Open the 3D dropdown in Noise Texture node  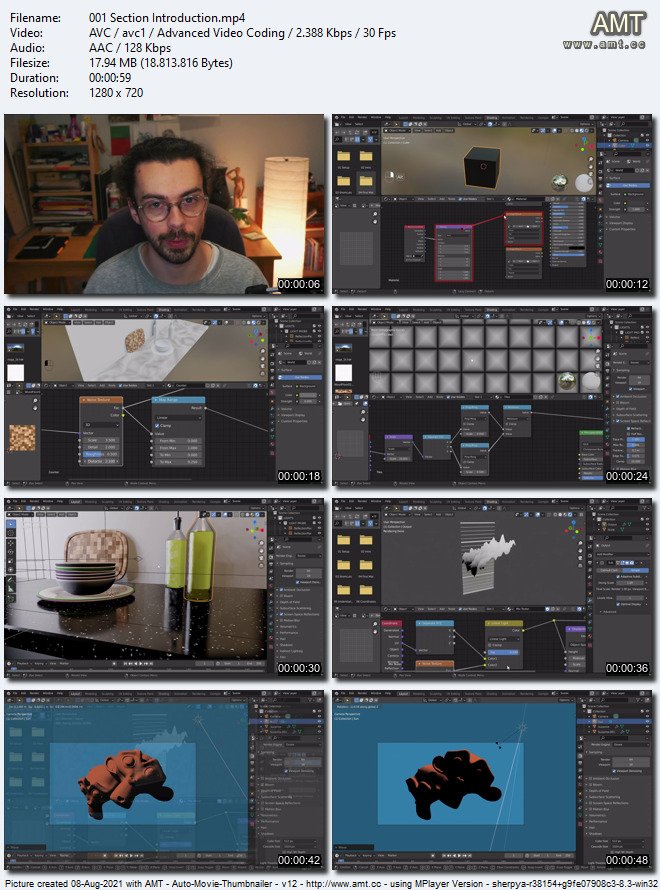(x=101, y=425)
